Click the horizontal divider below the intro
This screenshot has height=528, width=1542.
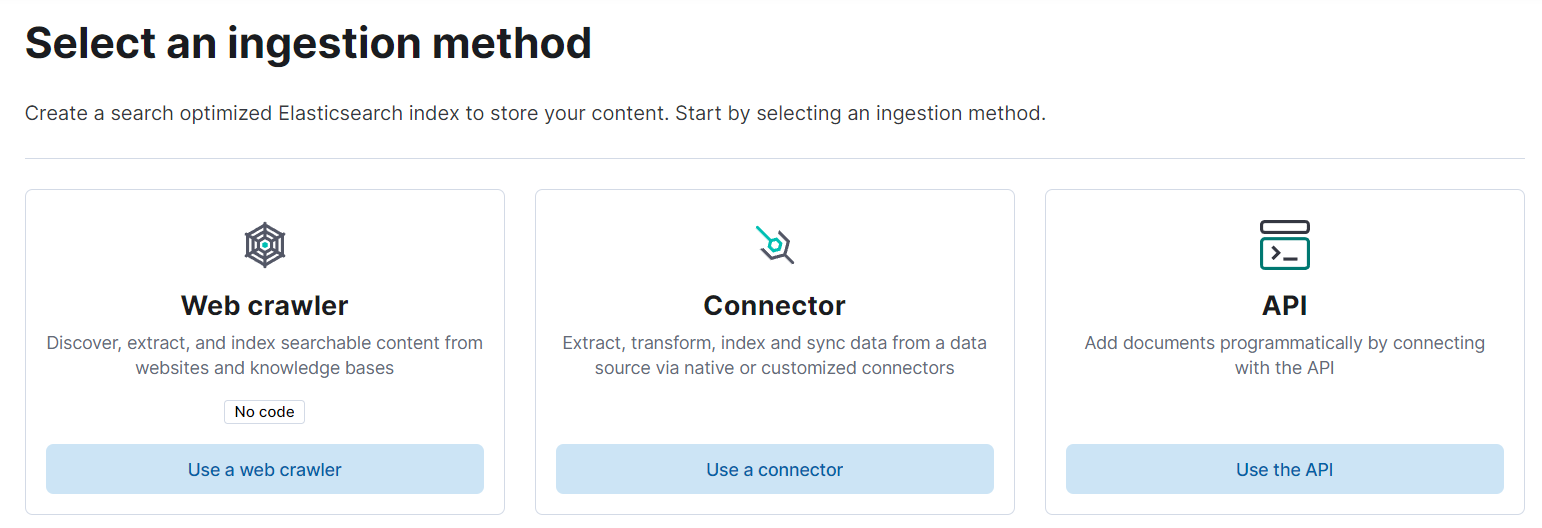[774, 158]
